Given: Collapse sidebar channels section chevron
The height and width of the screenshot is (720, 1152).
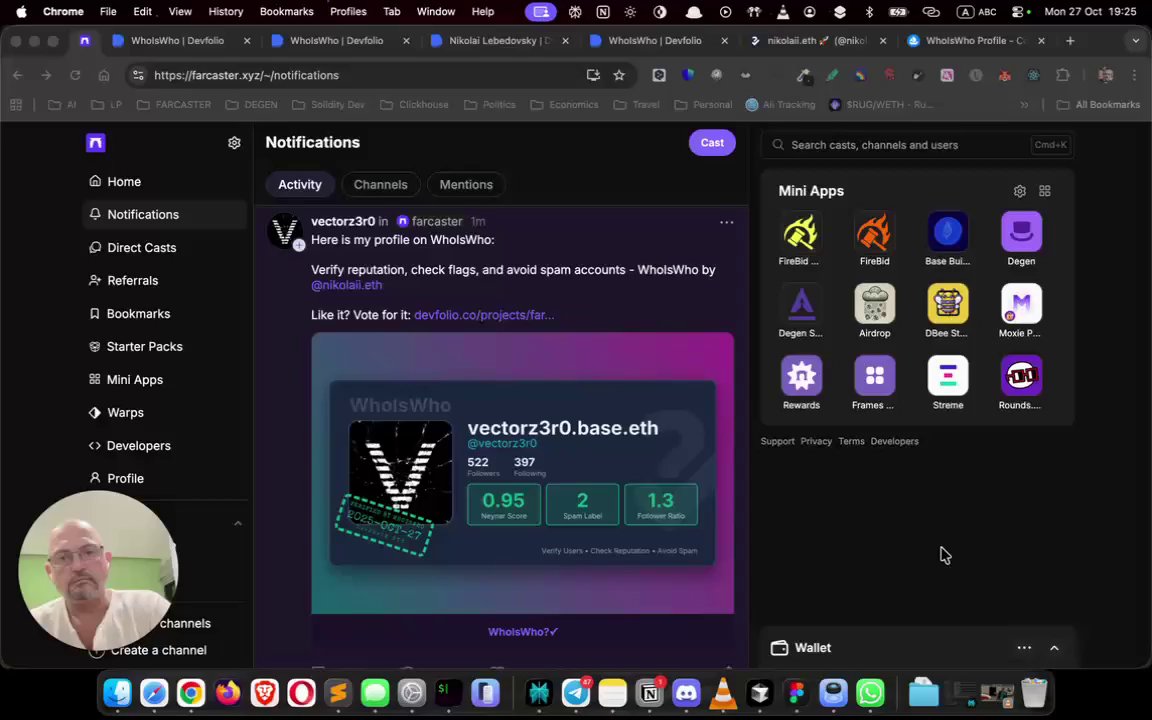Looking at the screenshot, I should coord(237,524).
